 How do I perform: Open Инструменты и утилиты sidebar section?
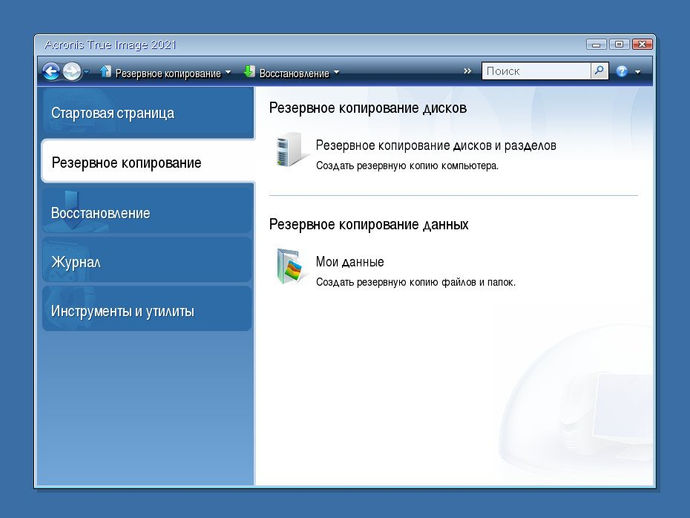(147, 310)
